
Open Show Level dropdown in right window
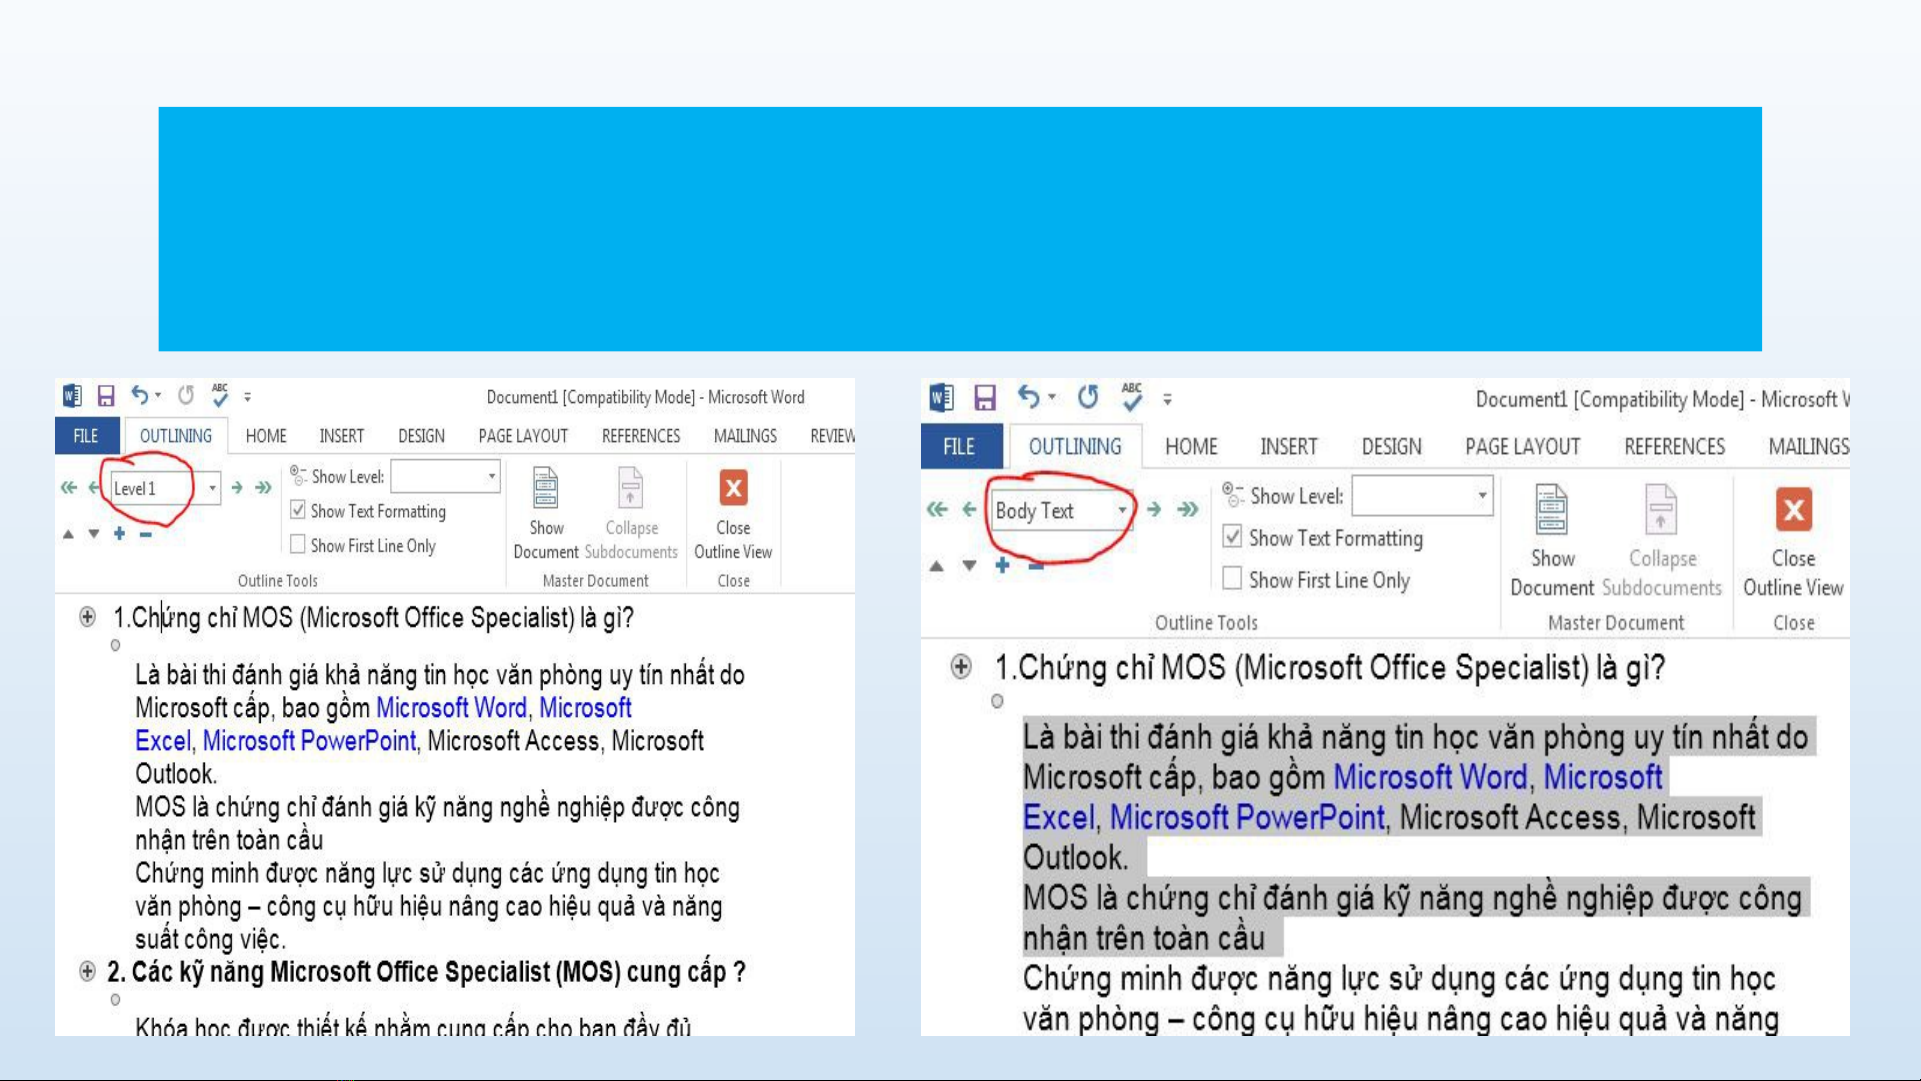(1482, 496)
